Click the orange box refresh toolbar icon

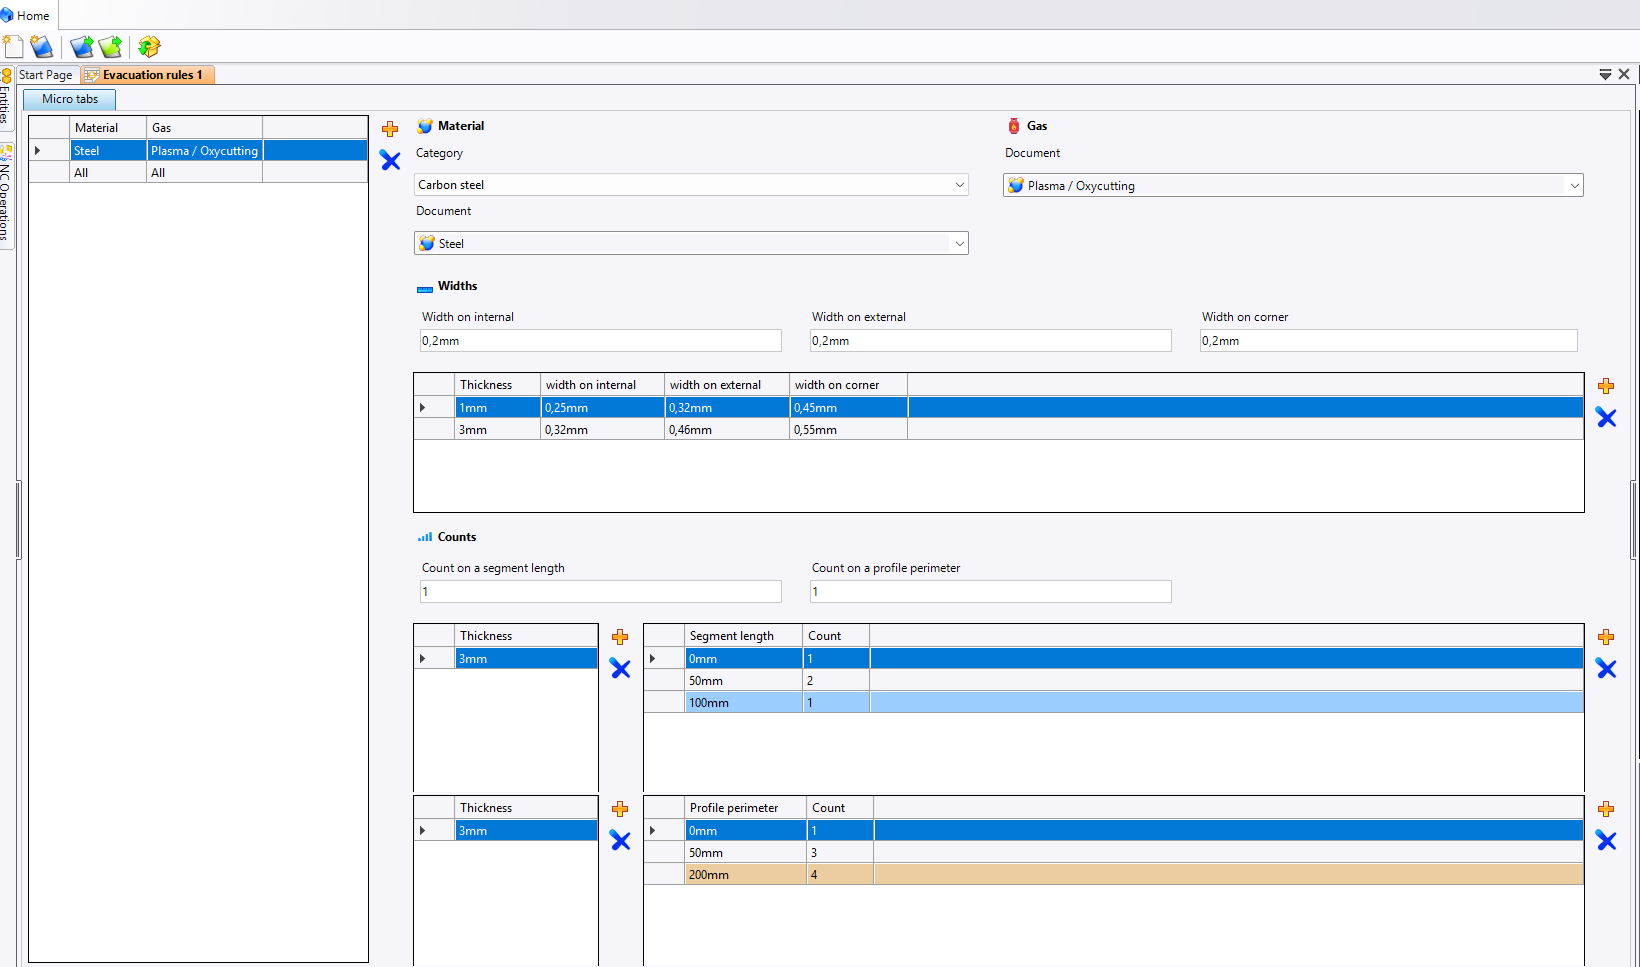pyautogui.click(x=149, y=47)
